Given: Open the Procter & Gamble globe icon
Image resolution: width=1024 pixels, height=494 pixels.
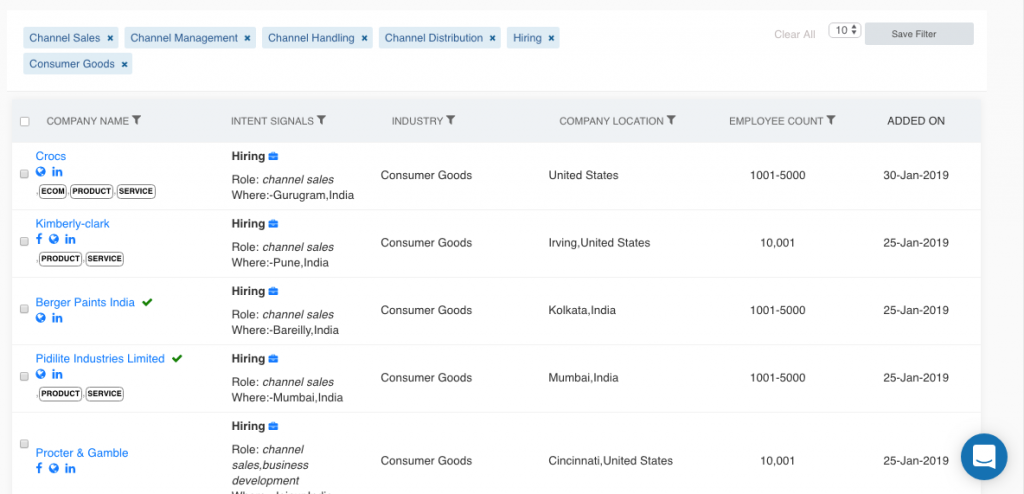Looking at the screenshot, I should [54, 468].
